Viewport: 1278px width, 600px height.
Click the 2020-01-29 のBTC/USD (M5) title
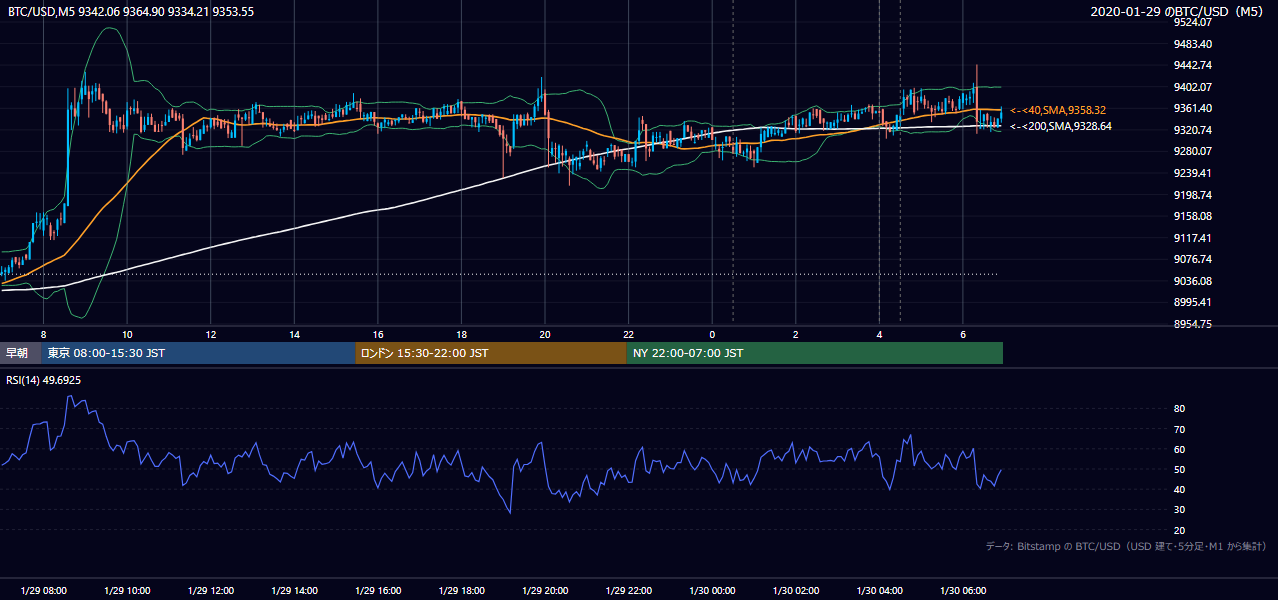click(x=1179, y=11)
